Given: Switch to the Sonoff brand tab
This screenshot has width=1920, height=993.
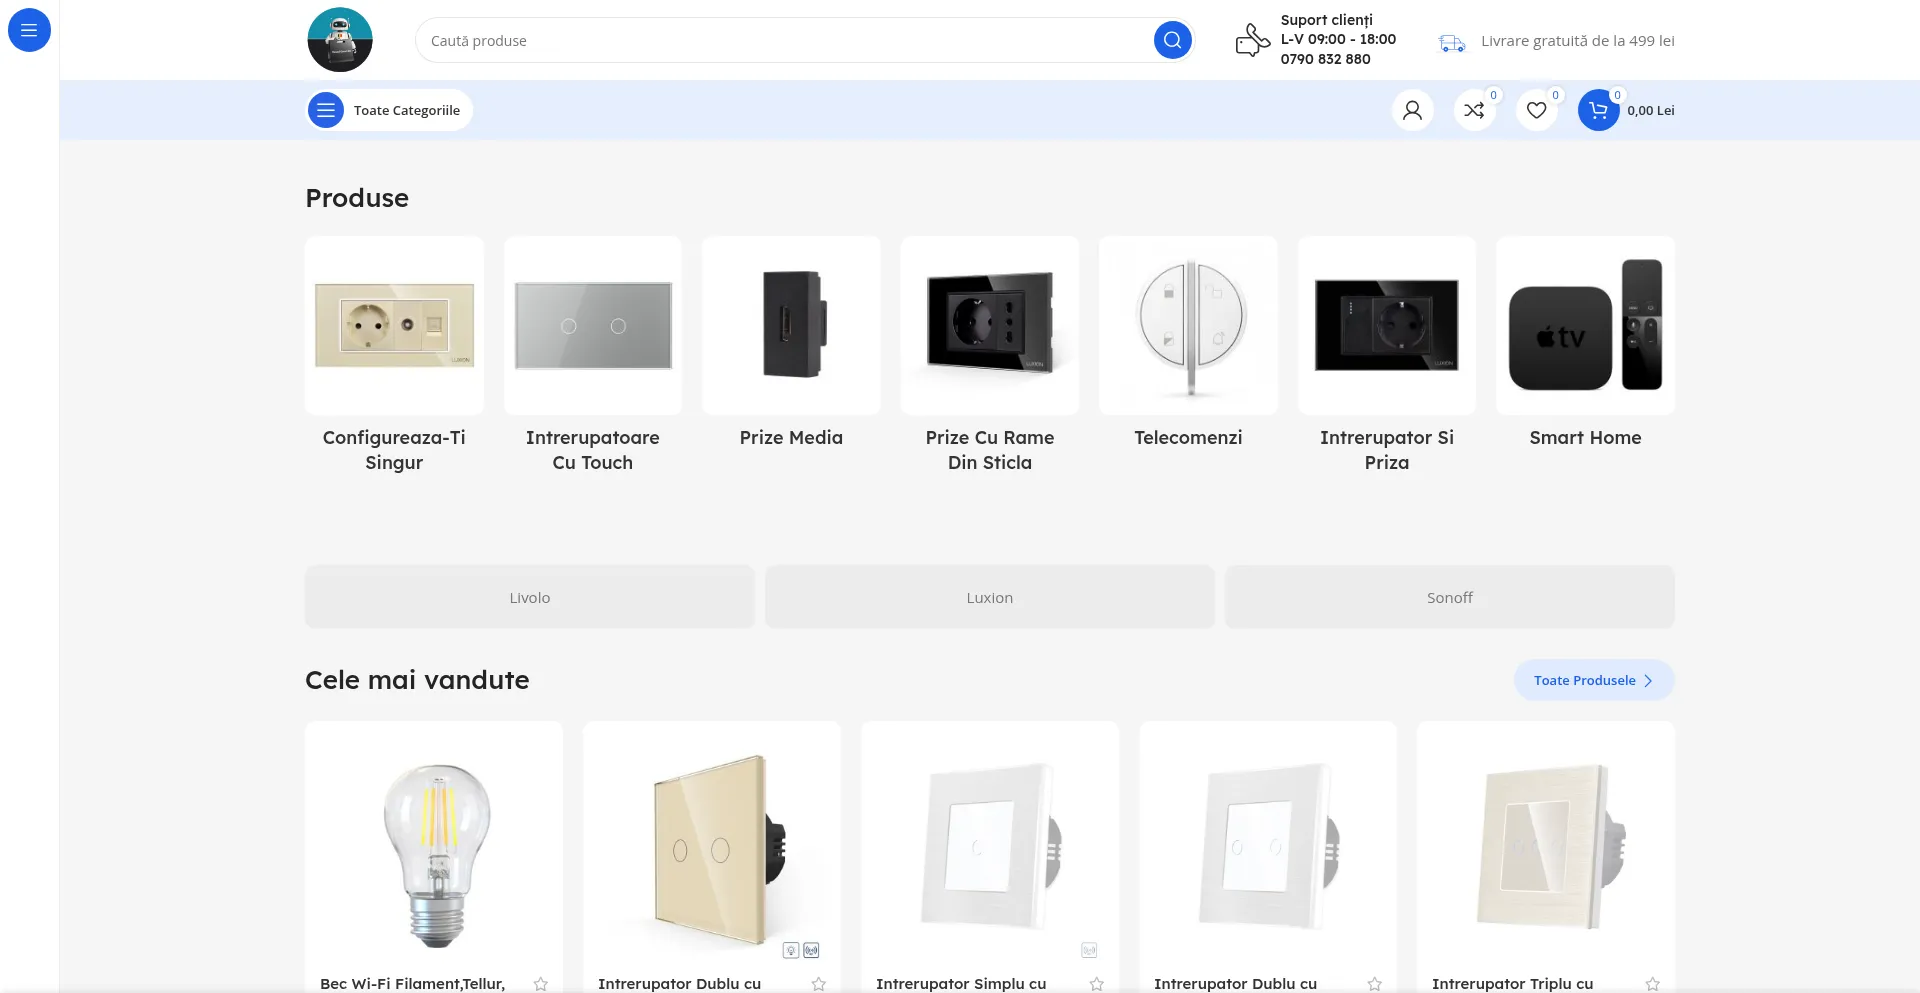Looking at the screenshot, I should tap(1449, 597).
